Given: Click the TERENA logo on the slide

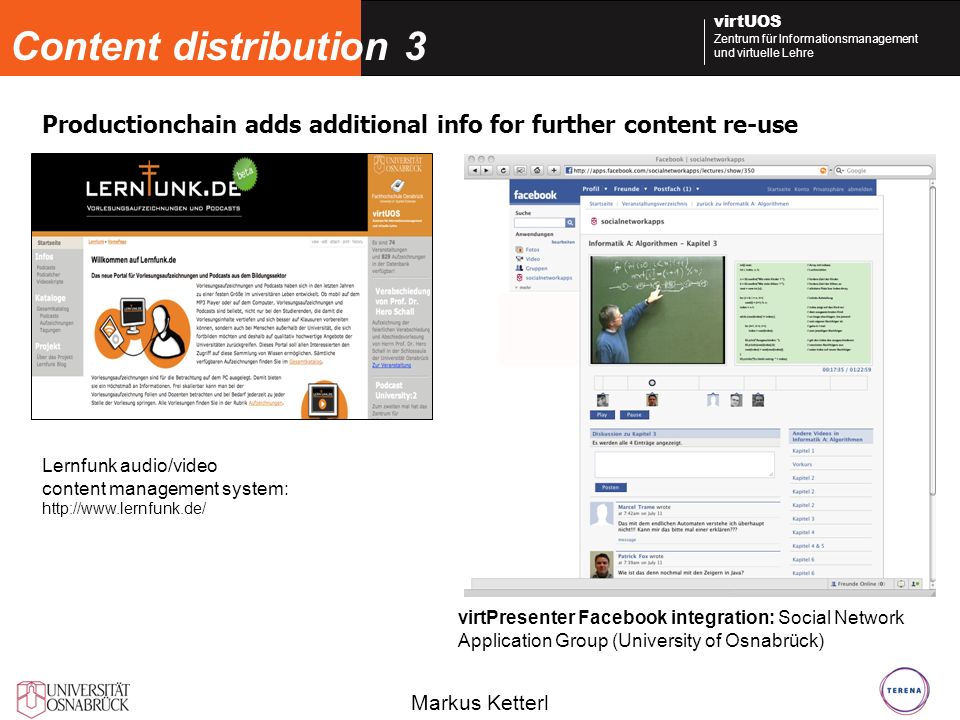Looking at the screenshot, I should pos(904,690).
